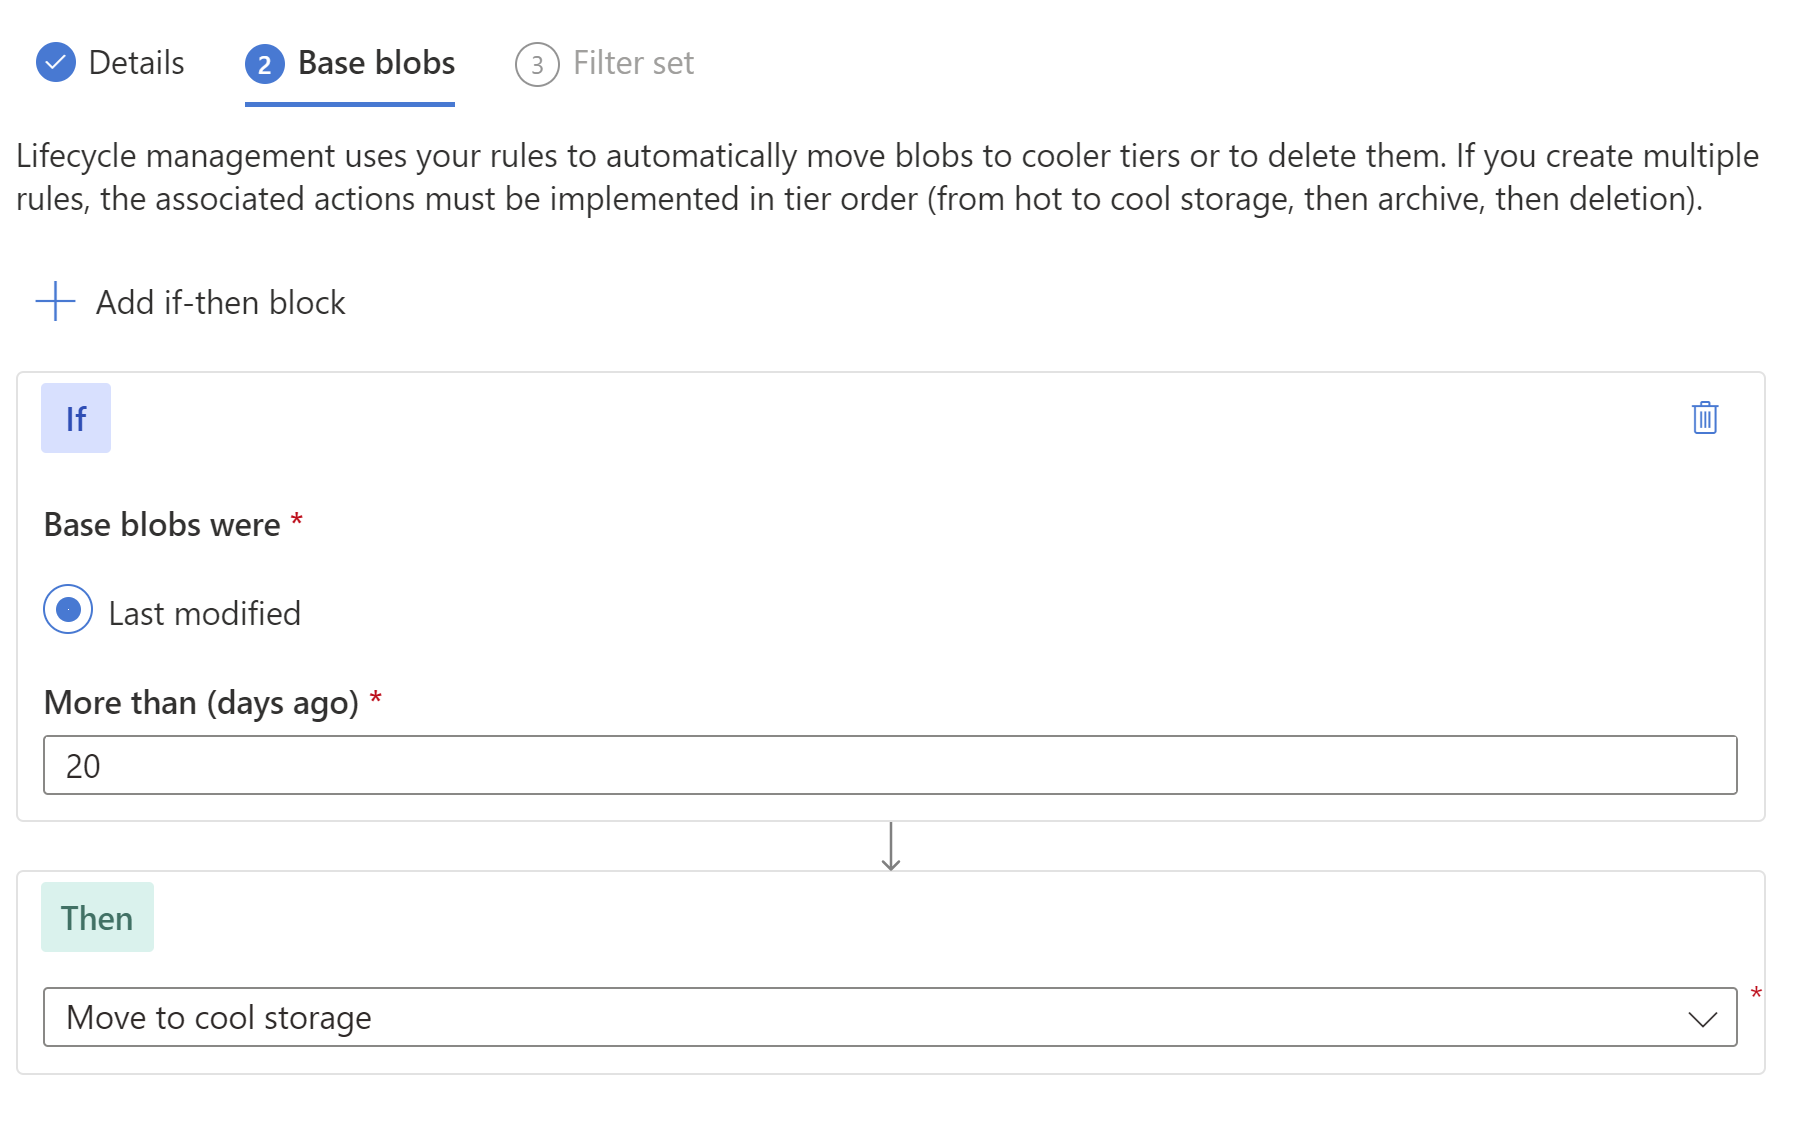Click the Last modified label text
1820x1122 pixels.
tap(204, 613)
